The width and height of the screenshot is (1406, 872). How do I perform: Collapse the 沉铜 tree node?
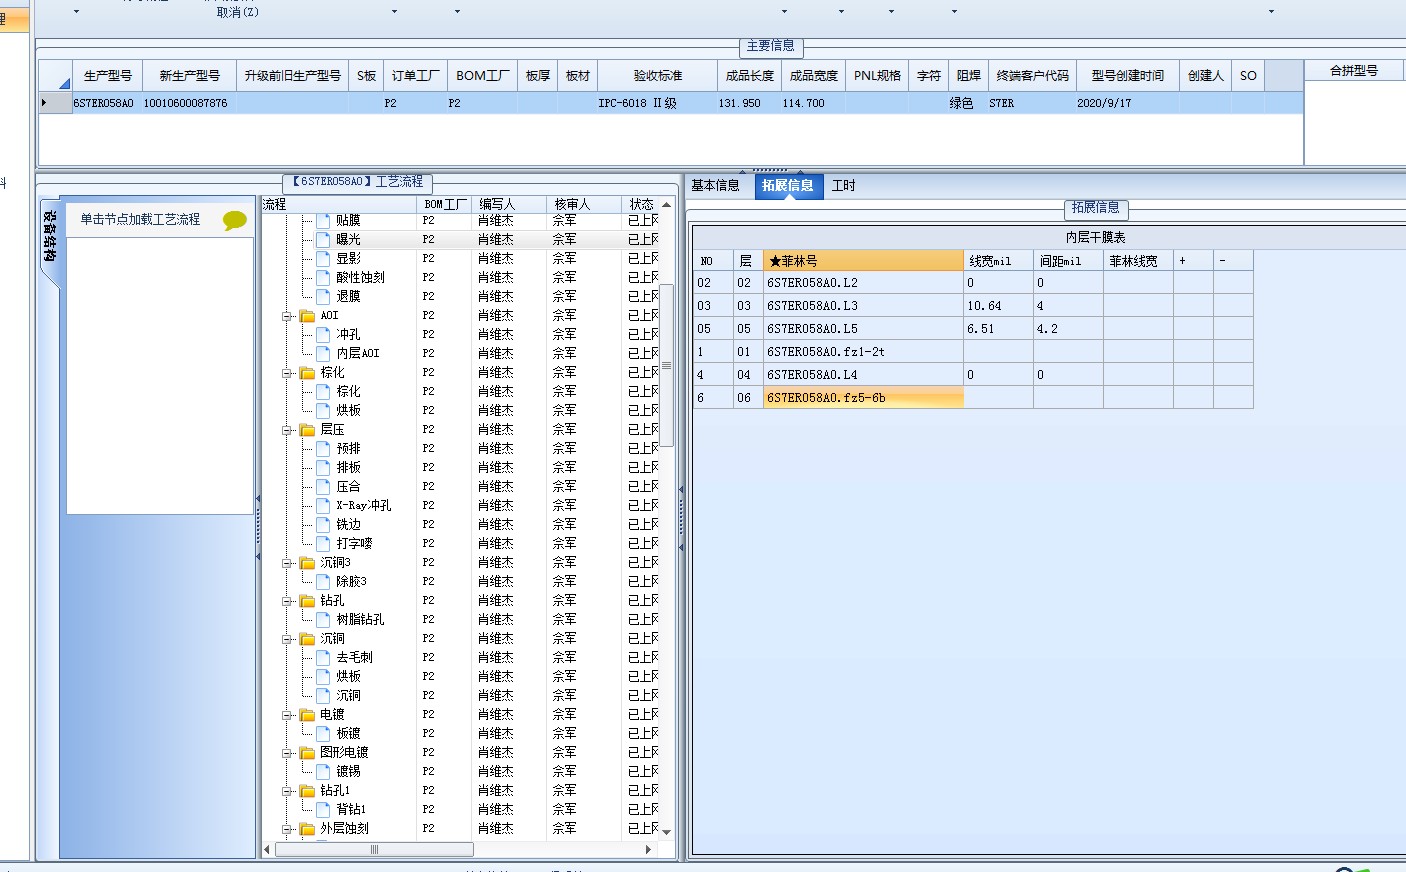pos(287,639)
